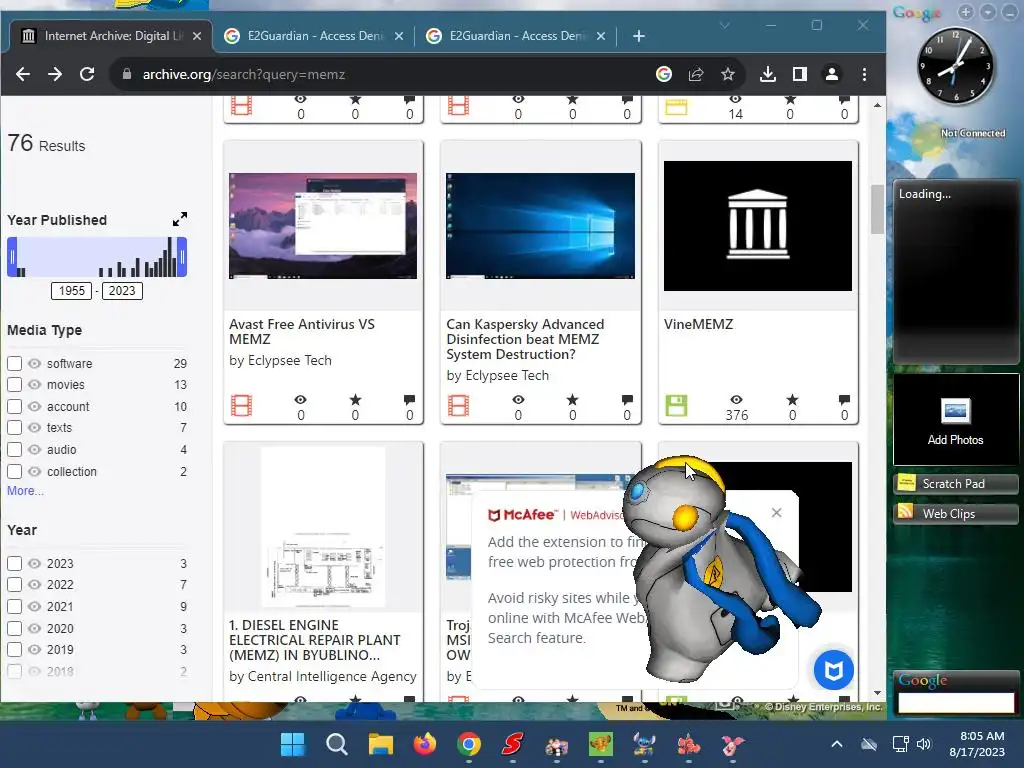Check the 2023 year checkbox

click(x=14, y=563)
